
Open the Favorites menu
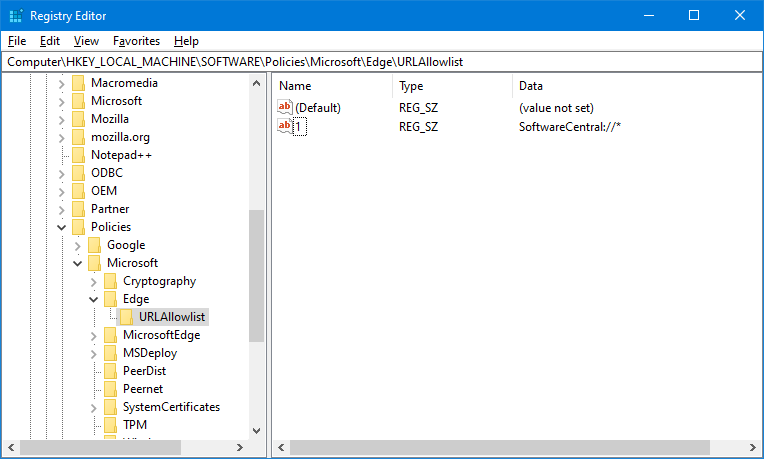coord(136,41)
